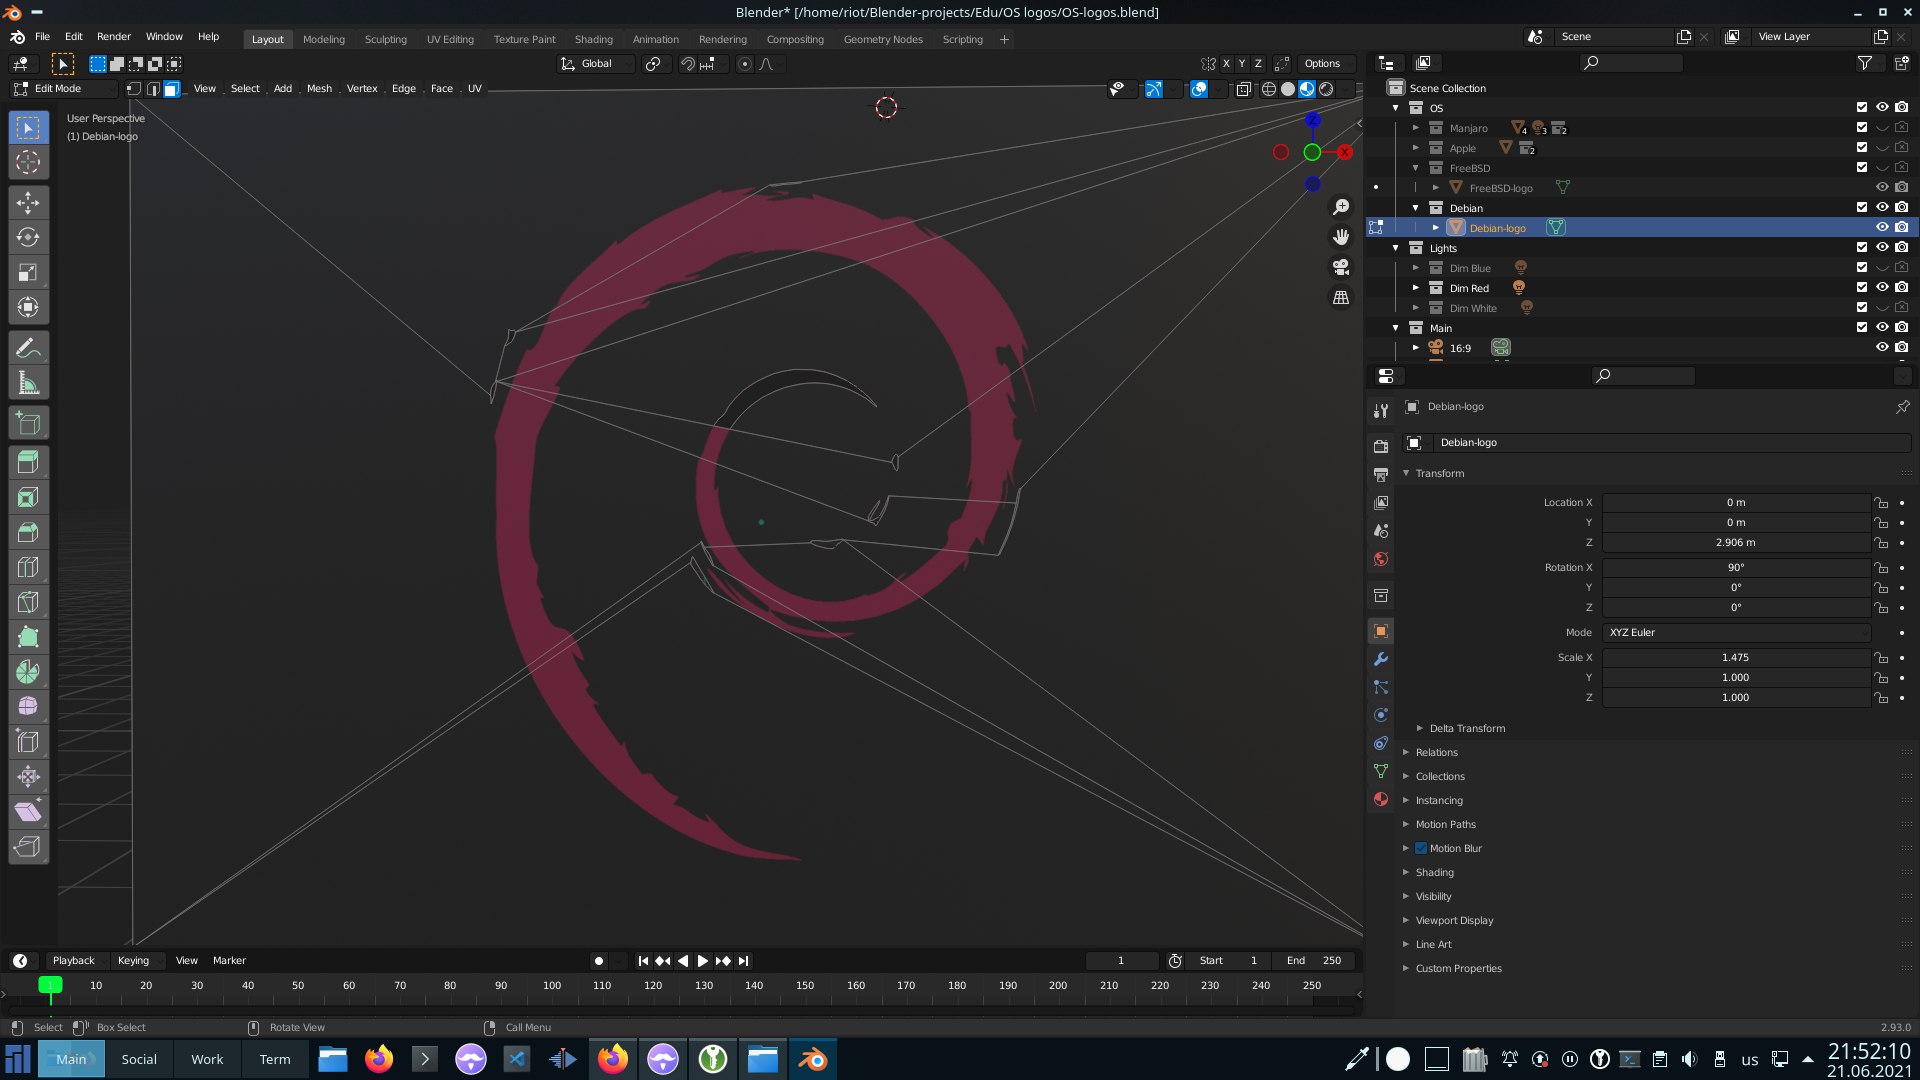Select the Inset Faces tool

[28, 497]
